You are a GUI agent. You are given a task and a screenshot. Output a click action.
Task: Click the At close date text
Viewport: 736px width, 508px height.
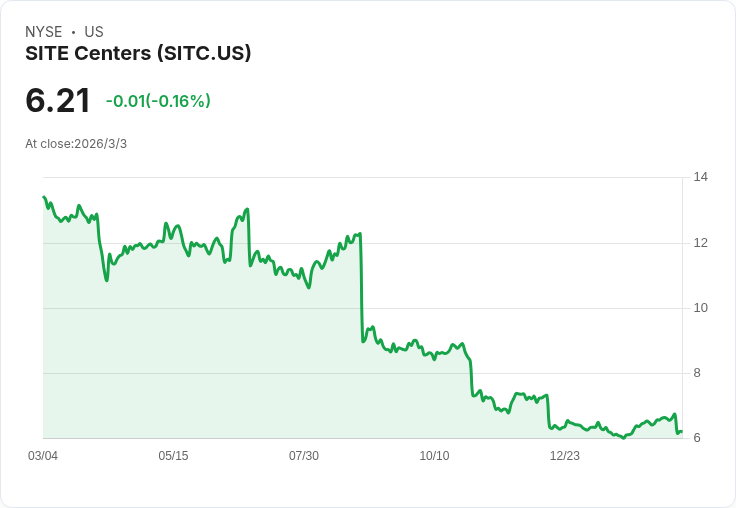pos(76,144)
